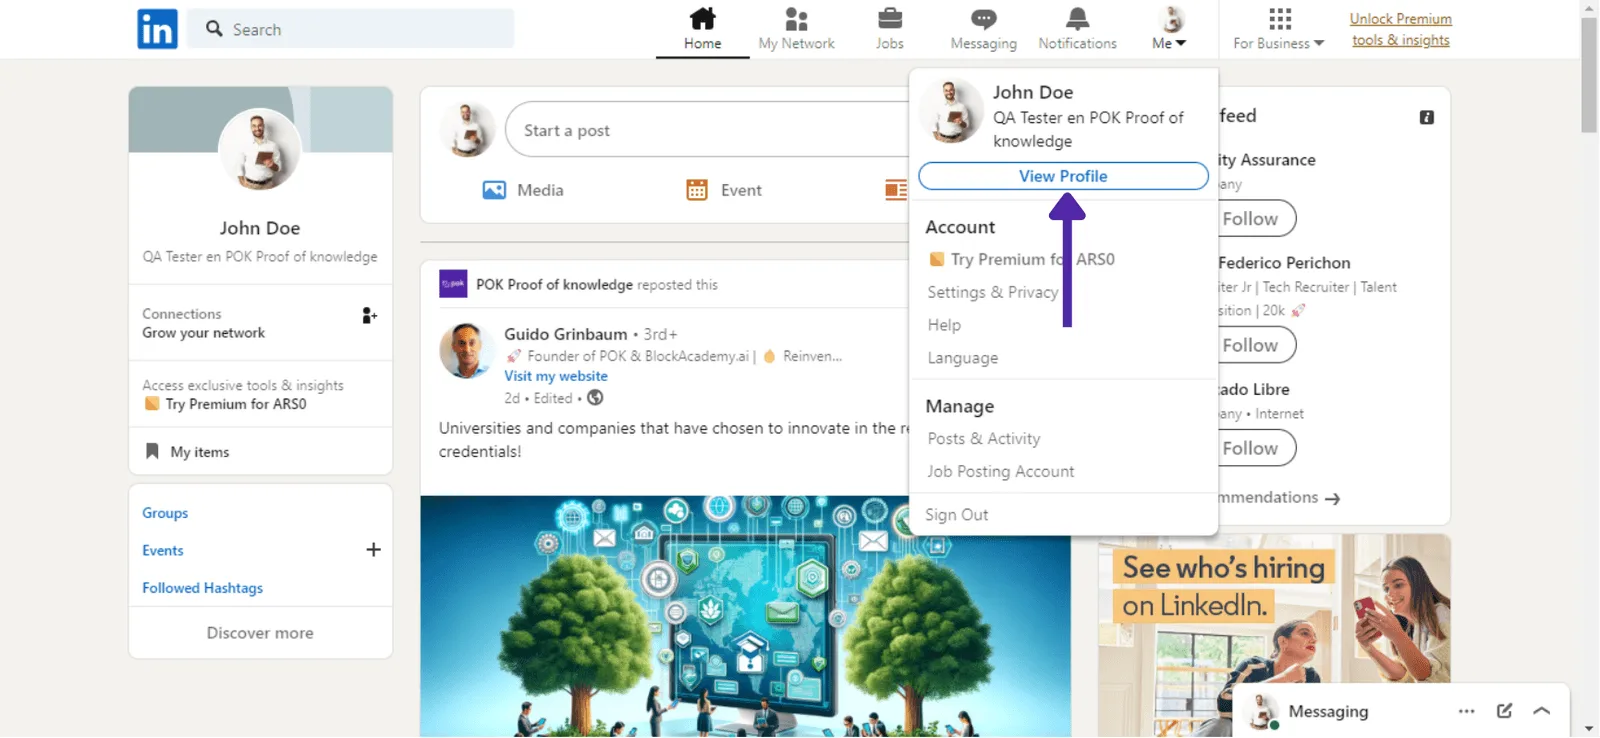Follow the Visit my website link
The image size is (1600, 738).
[x=556, y=376]
